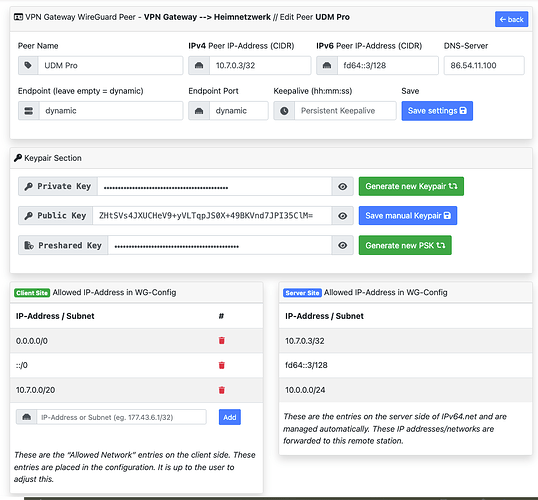Go back with the back button
Image resolution: width=538 pixels, height=500 pixels.
pyautogui.click(x=511, y=19)
